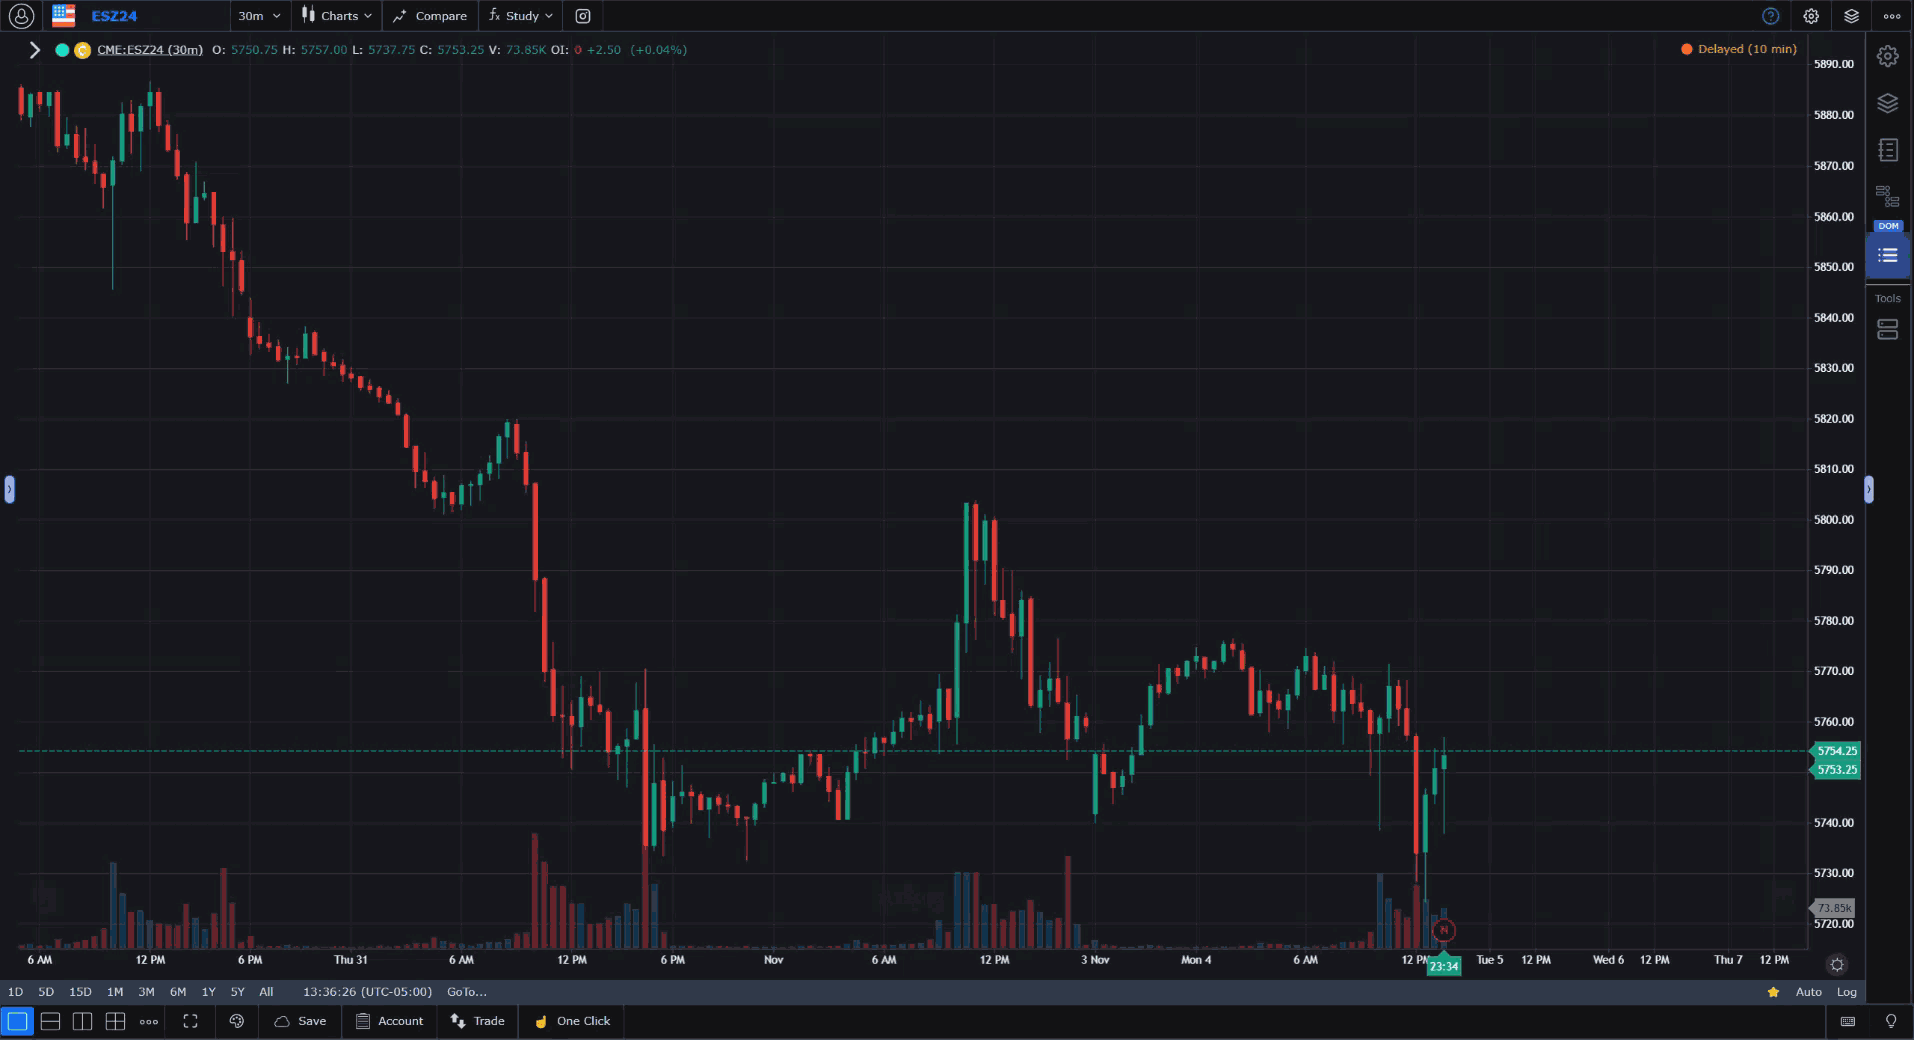Switch to the 5D time range
Screen dimensions: 1914x1040
coord(46,992)
